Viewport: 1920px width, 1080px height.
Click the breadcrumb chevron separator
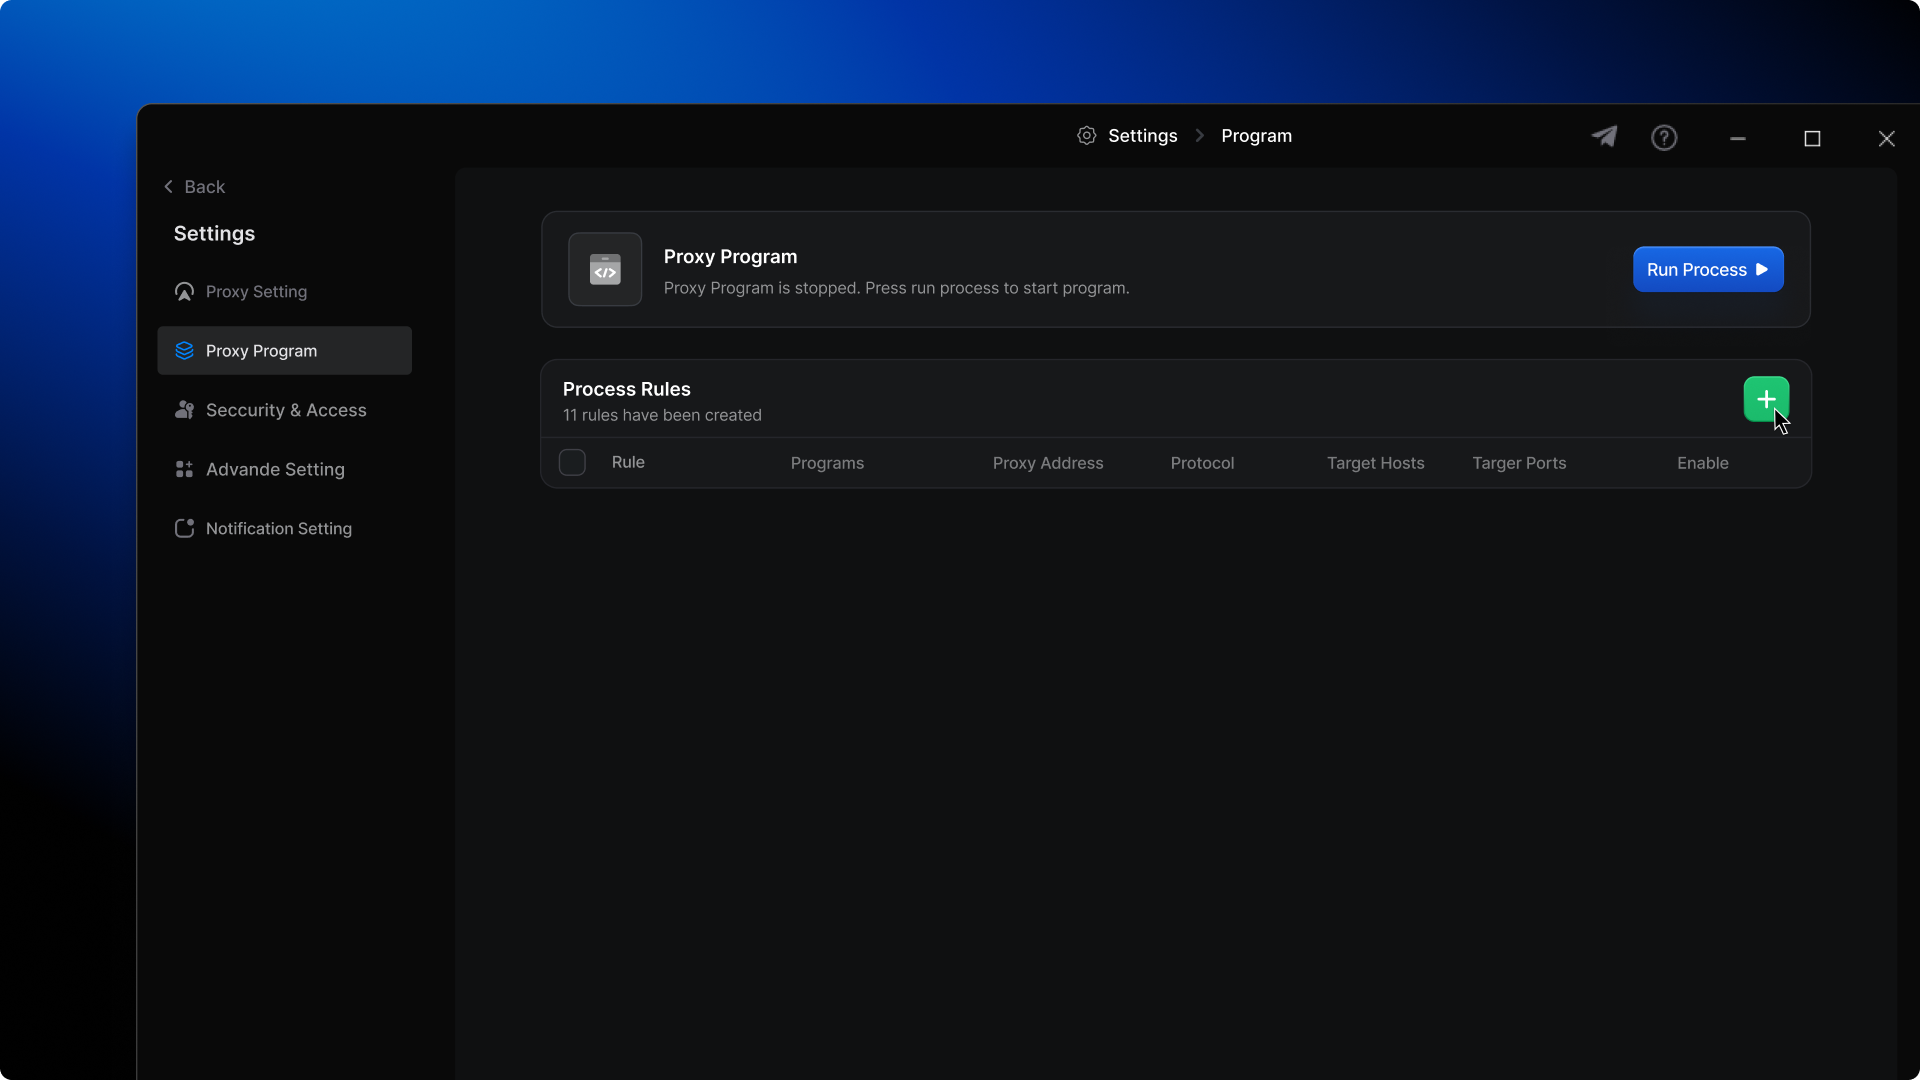(x=1200, y=136)
